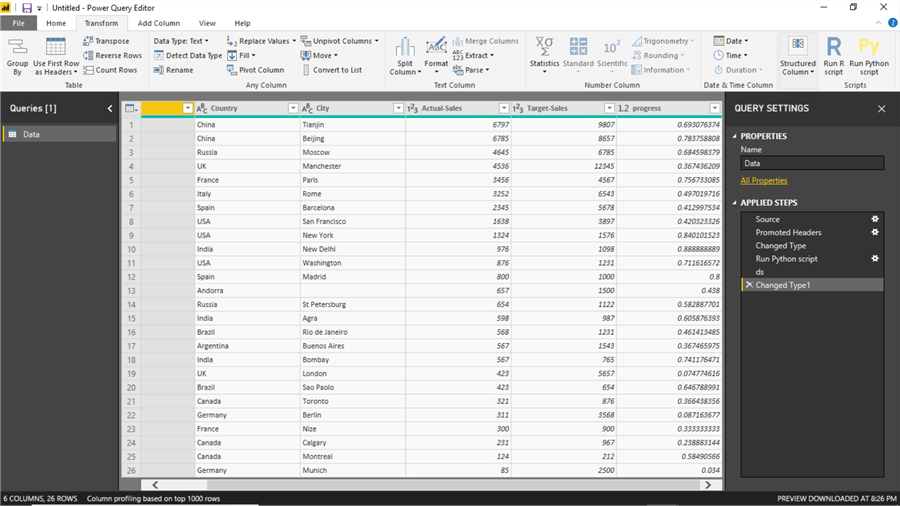Image resolution: width=900 pixels, height=506 pixels.
Task: Select the Changed Type applied step
Action: coord(812,245)
